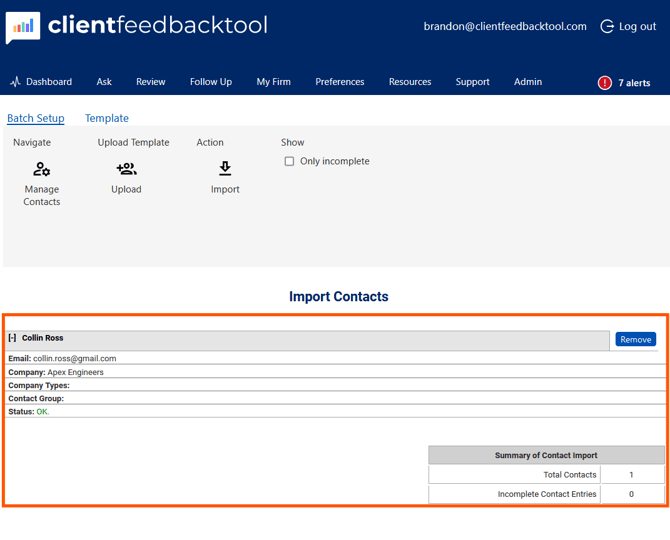
Task: Click the Upload Template section label
Action: (x=133, y=142)
